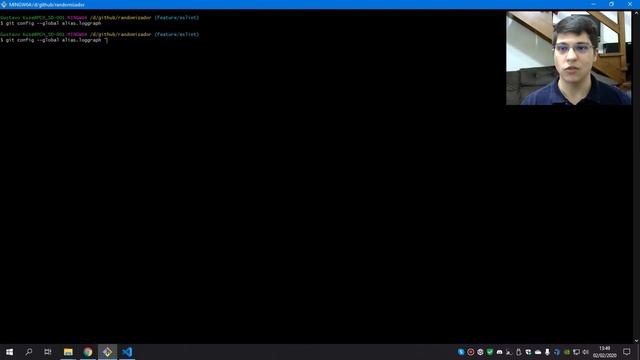
Task: Click the MINGW64 window title text
Action: [x=47, y=4]
